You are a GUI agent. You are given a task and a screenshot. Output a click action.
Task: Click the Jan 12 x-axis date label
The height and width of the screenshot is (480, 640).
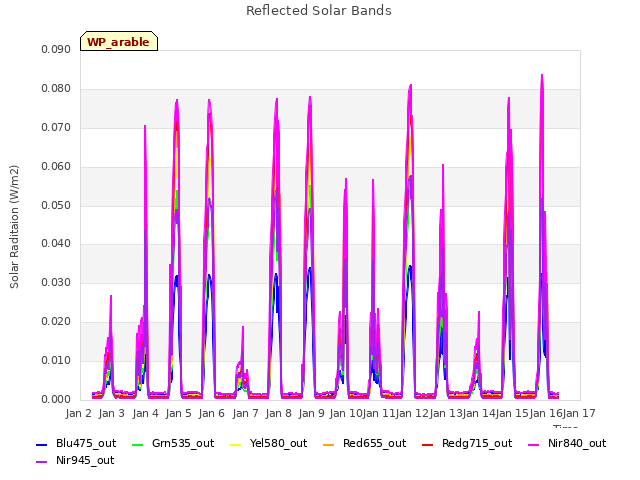point(412,413)
